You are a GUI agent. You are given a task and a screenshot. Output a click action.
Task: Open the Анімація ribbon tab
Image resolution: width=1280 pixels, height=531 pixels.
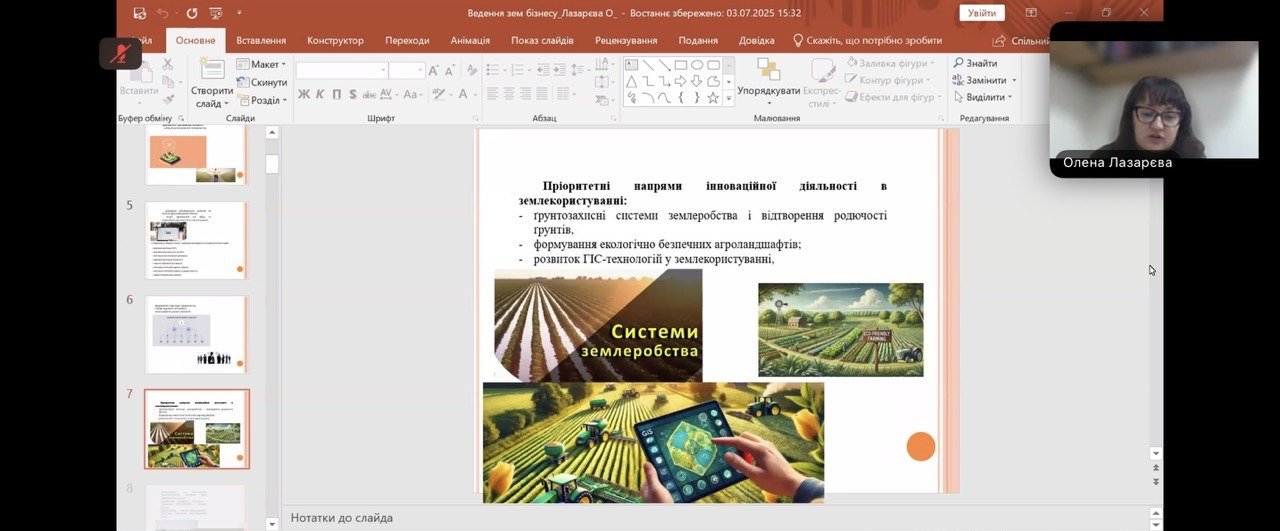pos(470,40)
